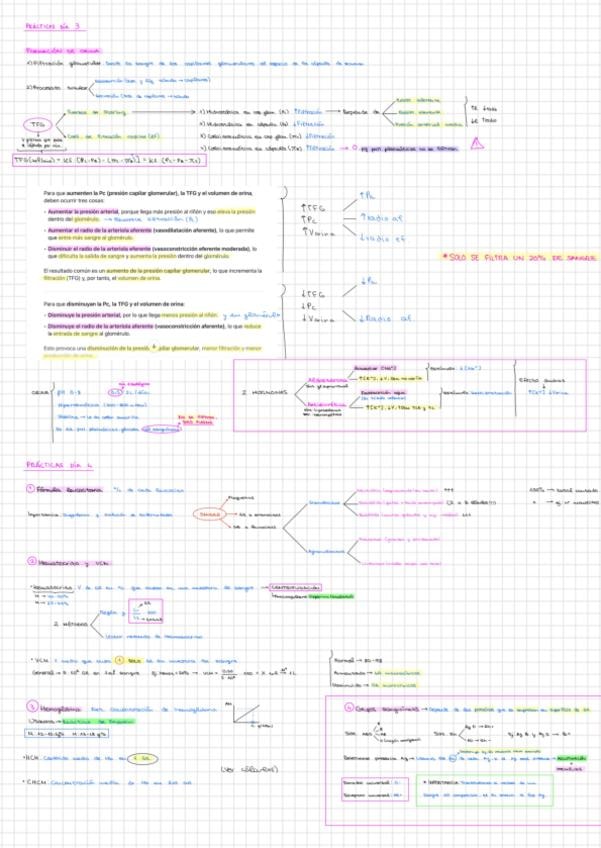Select 'Disminuir el radio de la arteriola eferente'

[100, 249]
